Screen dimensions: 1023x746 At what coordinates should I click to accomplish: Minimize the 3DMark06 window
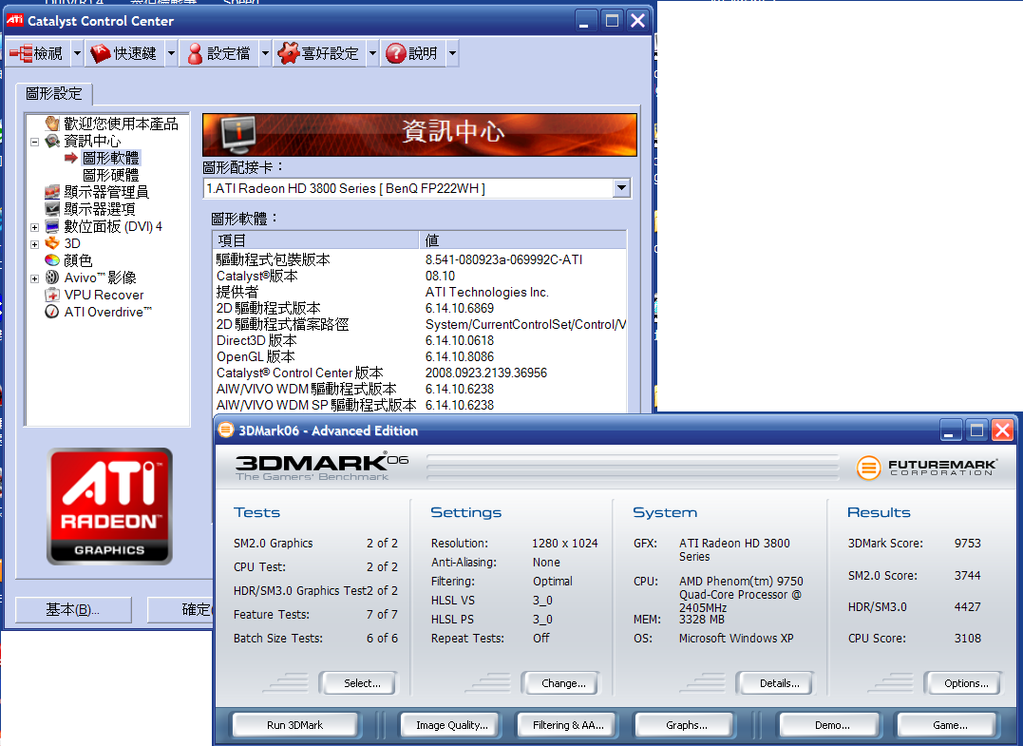click(x=949, y=431)
